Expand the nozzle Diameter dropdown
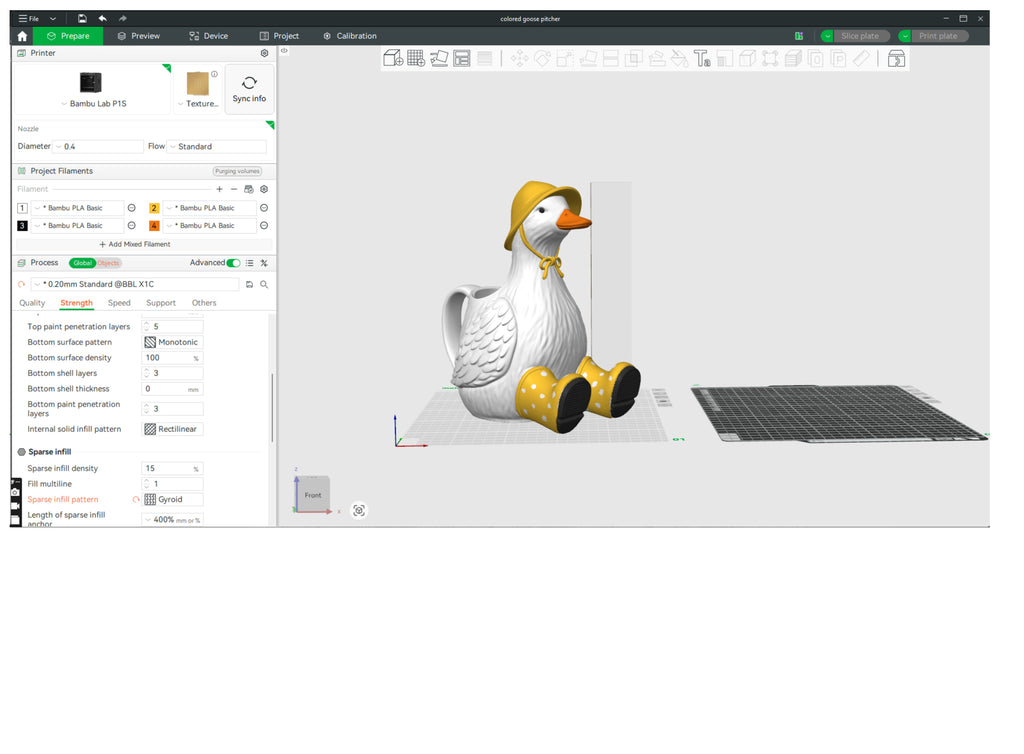The image size is (1024, 754). [99, 146]
